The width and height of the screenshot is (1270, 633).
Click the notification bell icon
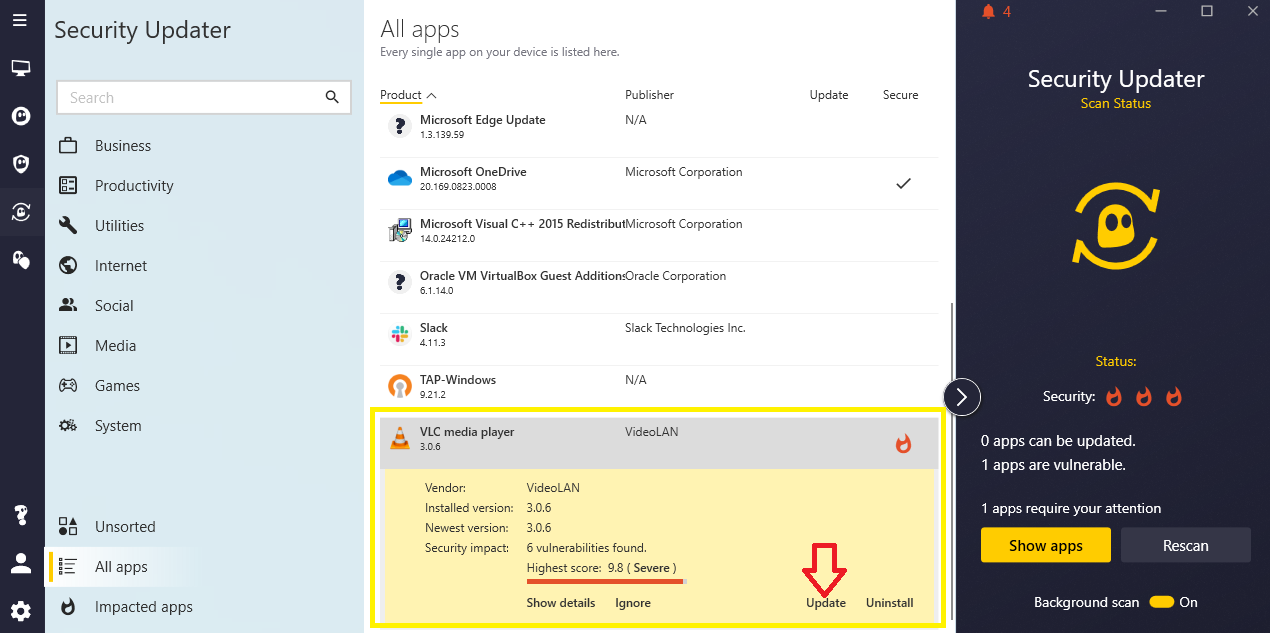(x=989, y=12)
